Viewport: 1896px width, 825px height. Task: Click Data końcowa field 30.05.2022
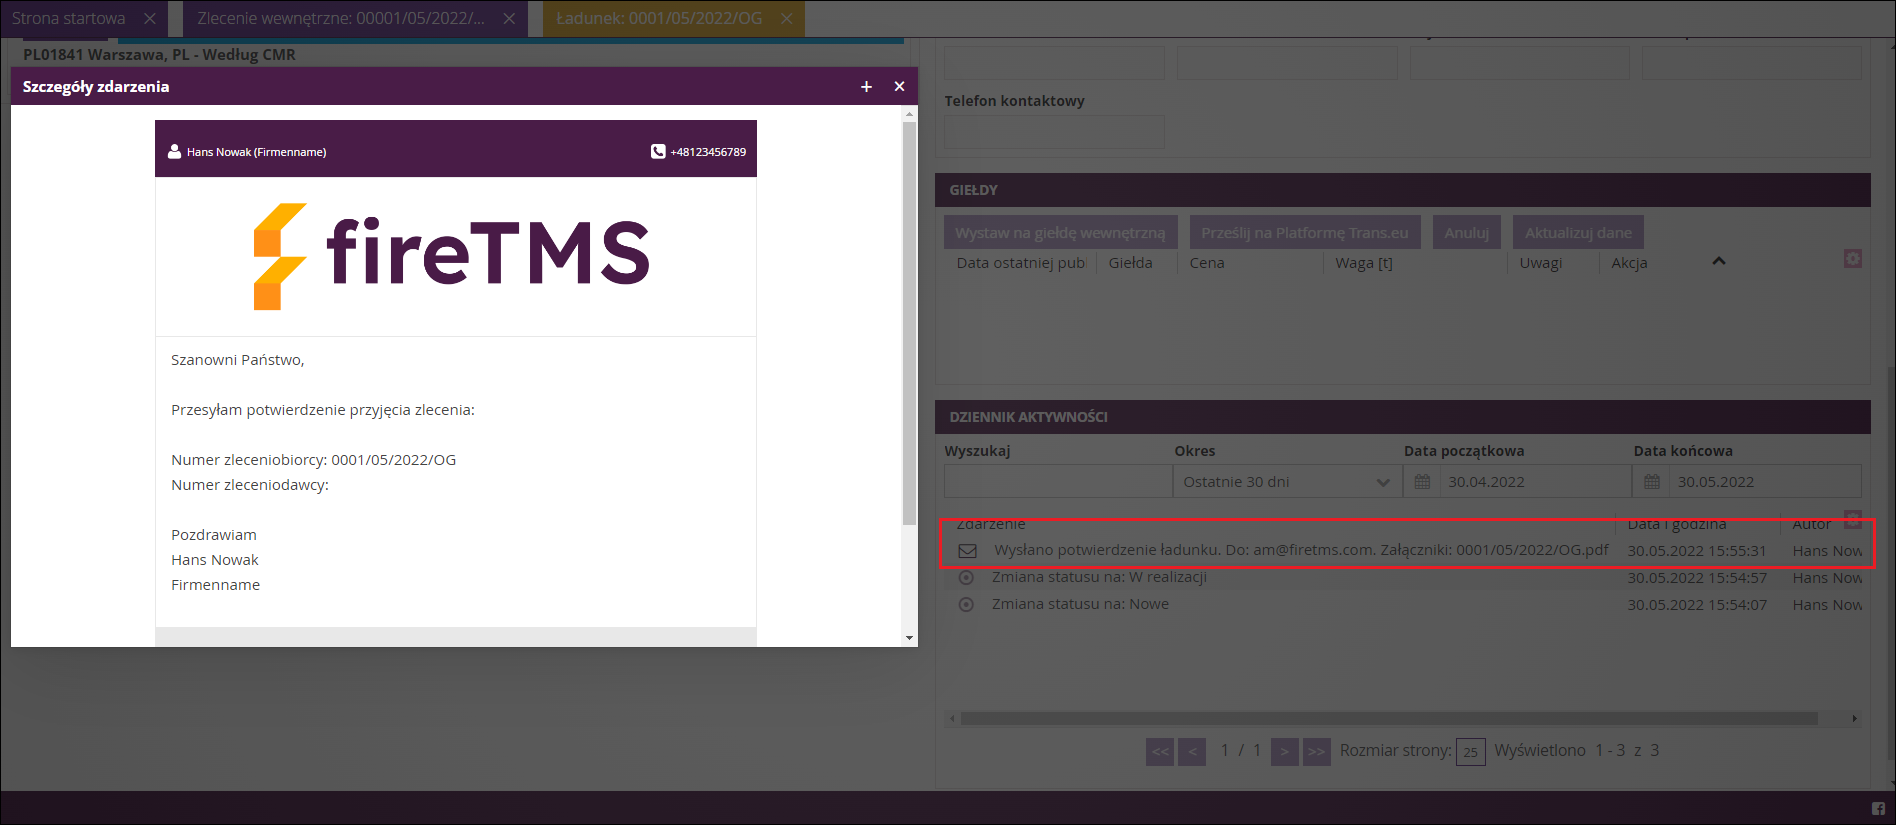click(1765, 481)
